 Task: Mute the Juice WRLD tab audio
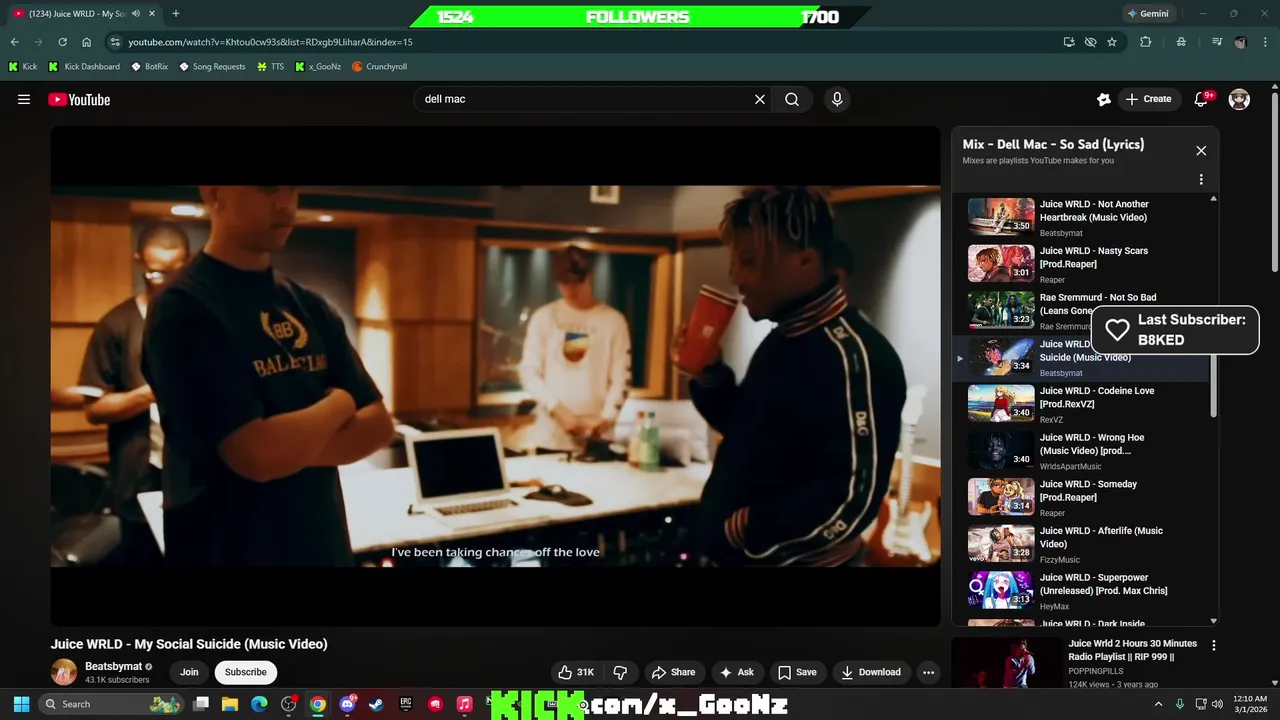[x=135, y=14]
